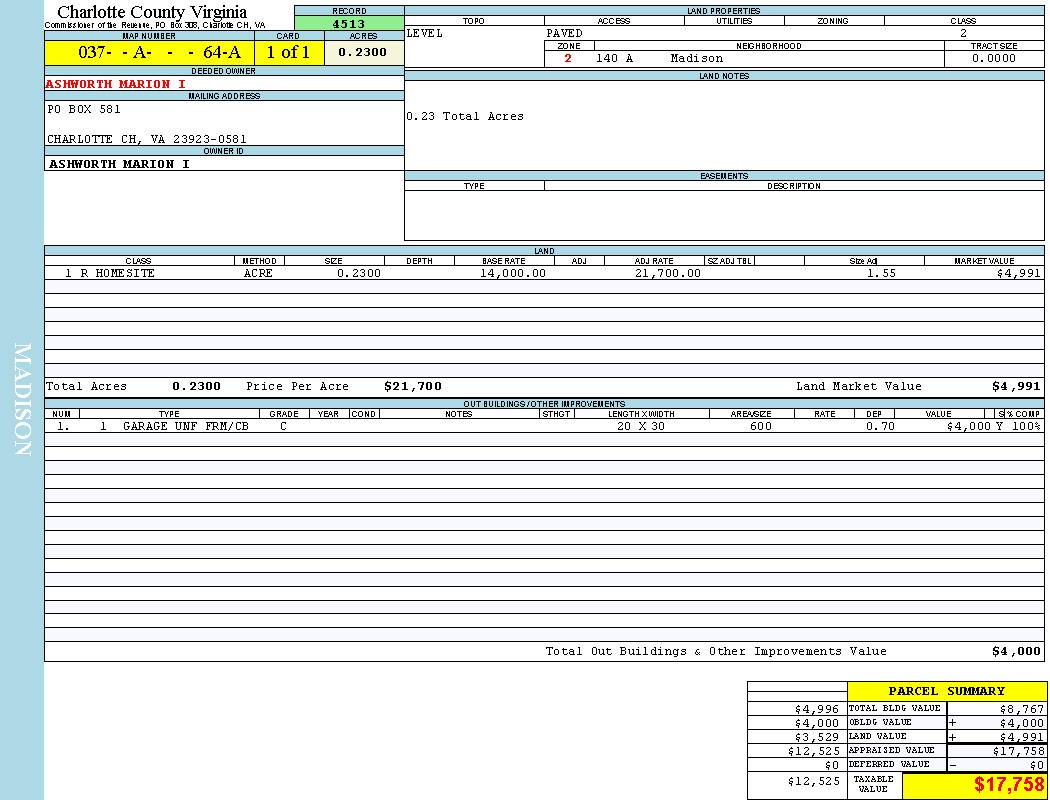The image size is (1050, 800).
Task: Click the Madison neighborhood value
Action: (696, 59)
